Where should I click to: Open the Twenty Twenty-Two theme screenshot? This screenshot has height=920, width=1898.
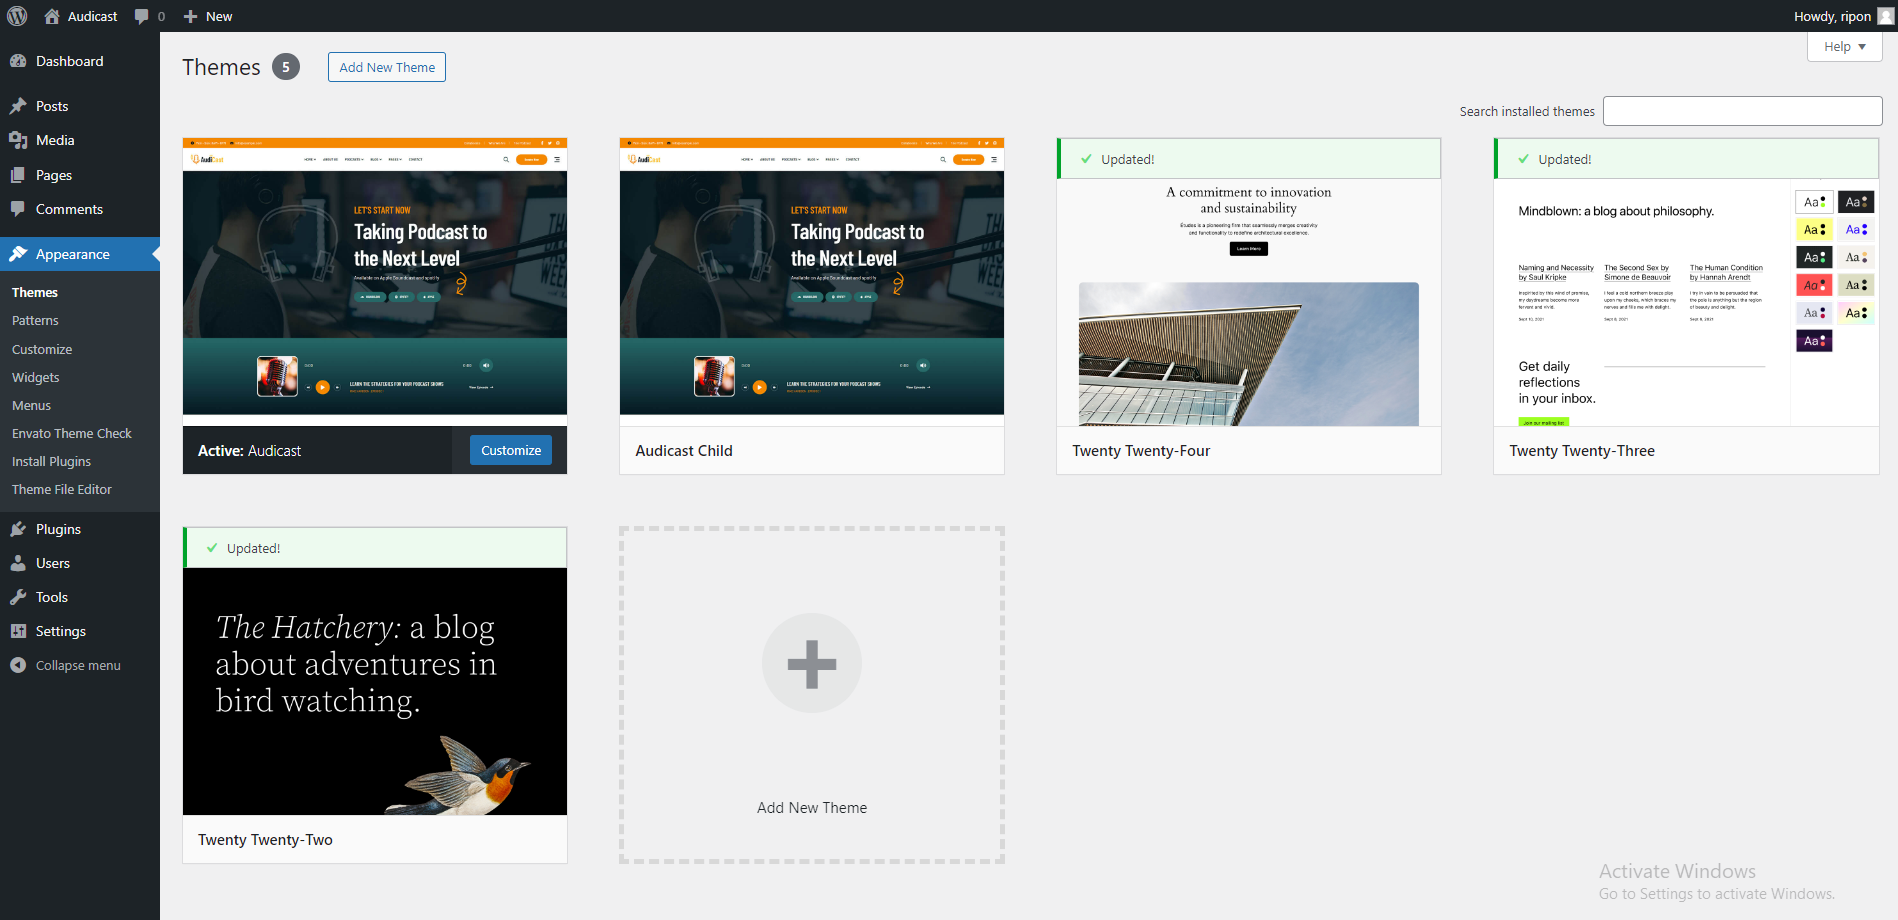[x=375, y=691]
